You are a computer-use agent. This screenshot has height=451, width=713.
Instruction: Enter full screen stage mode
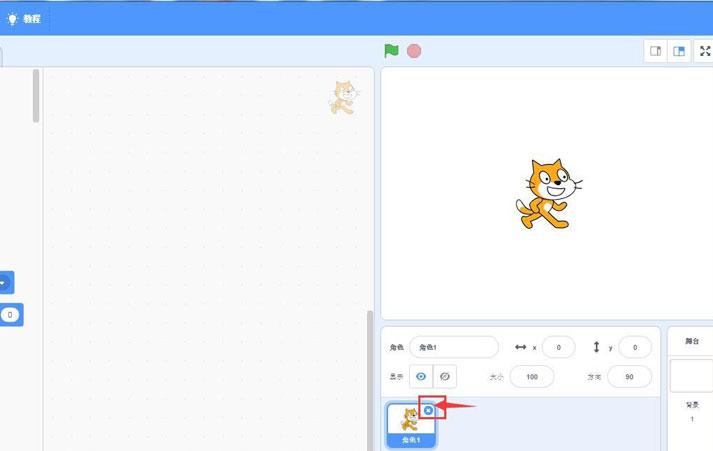click(705, 51)
